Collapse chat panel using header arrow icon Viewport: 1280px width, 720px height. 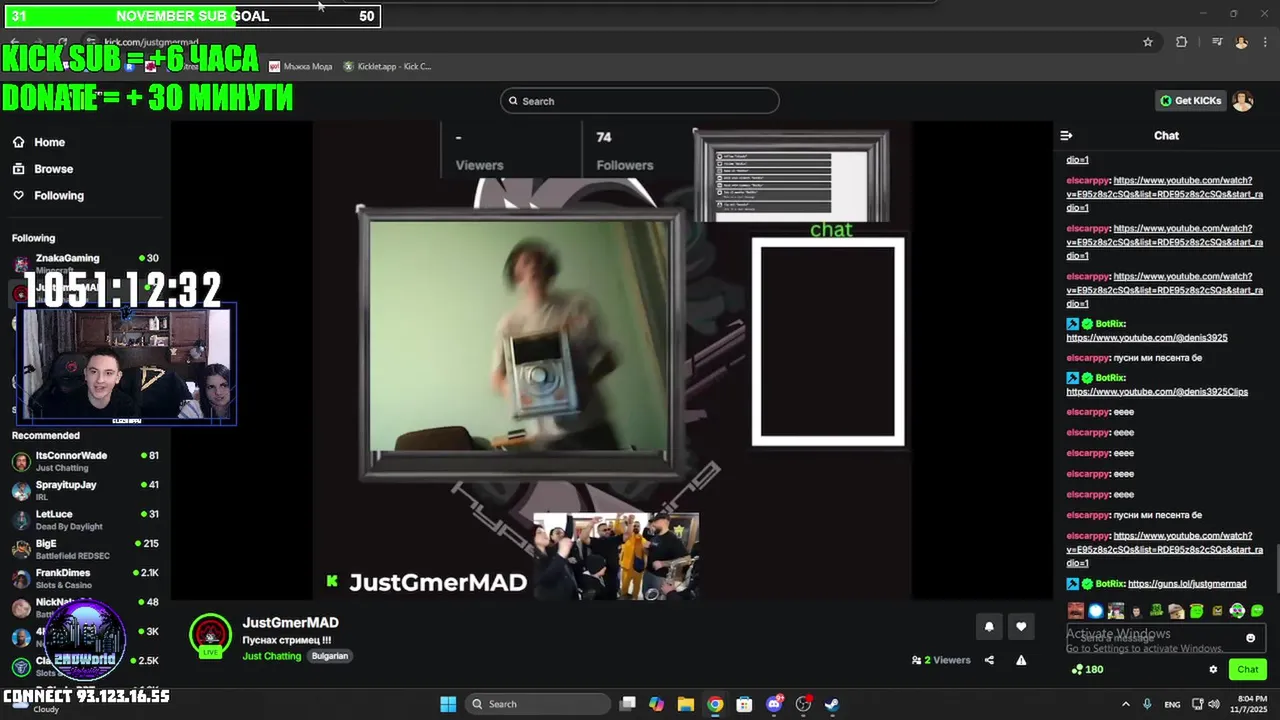[x=1067, y=135]
